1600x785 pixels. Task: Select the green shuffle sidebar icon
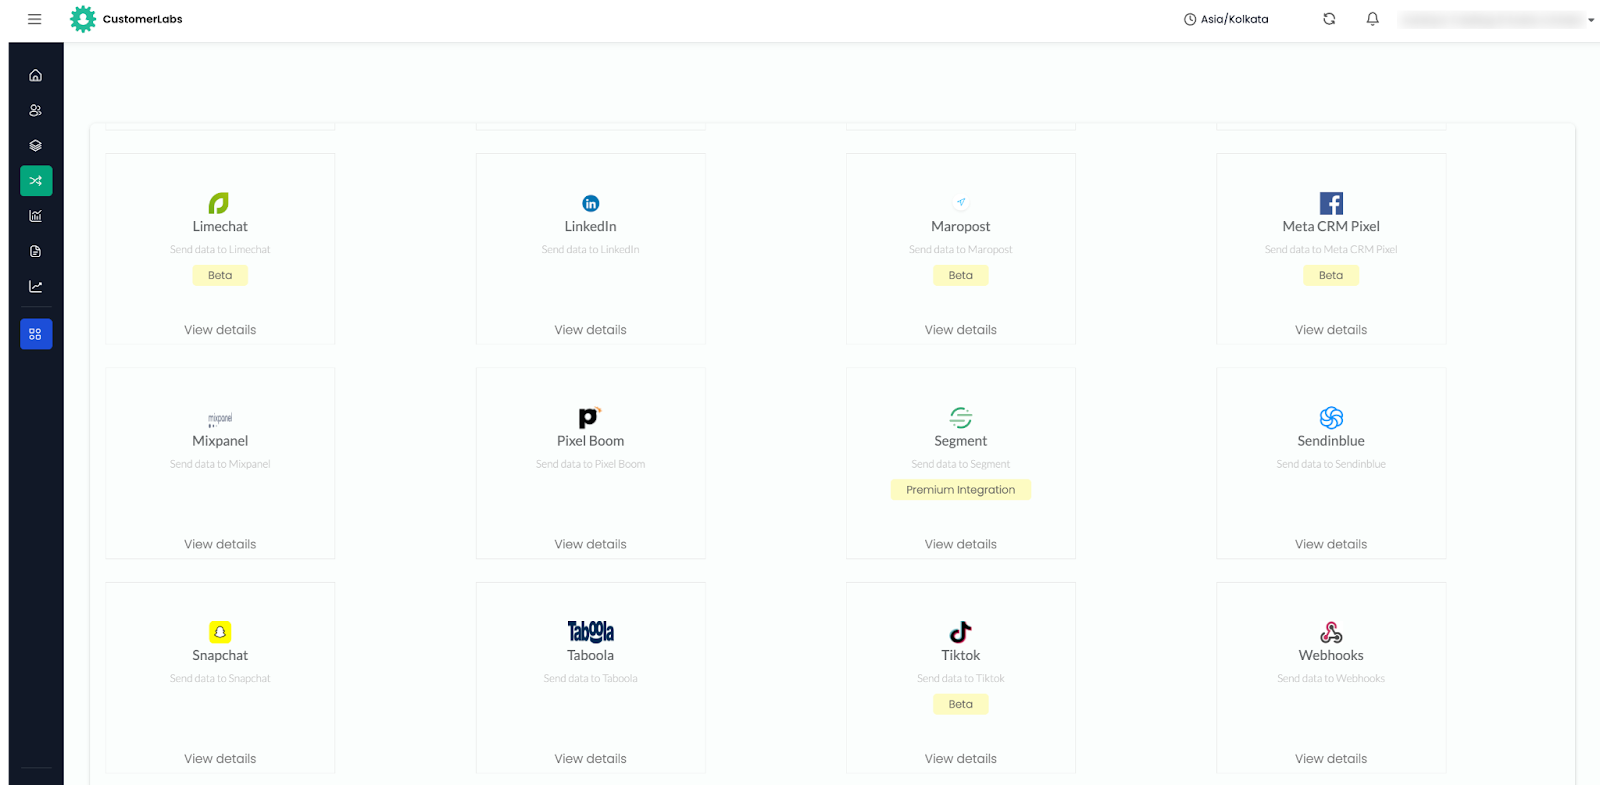point(36,181)
